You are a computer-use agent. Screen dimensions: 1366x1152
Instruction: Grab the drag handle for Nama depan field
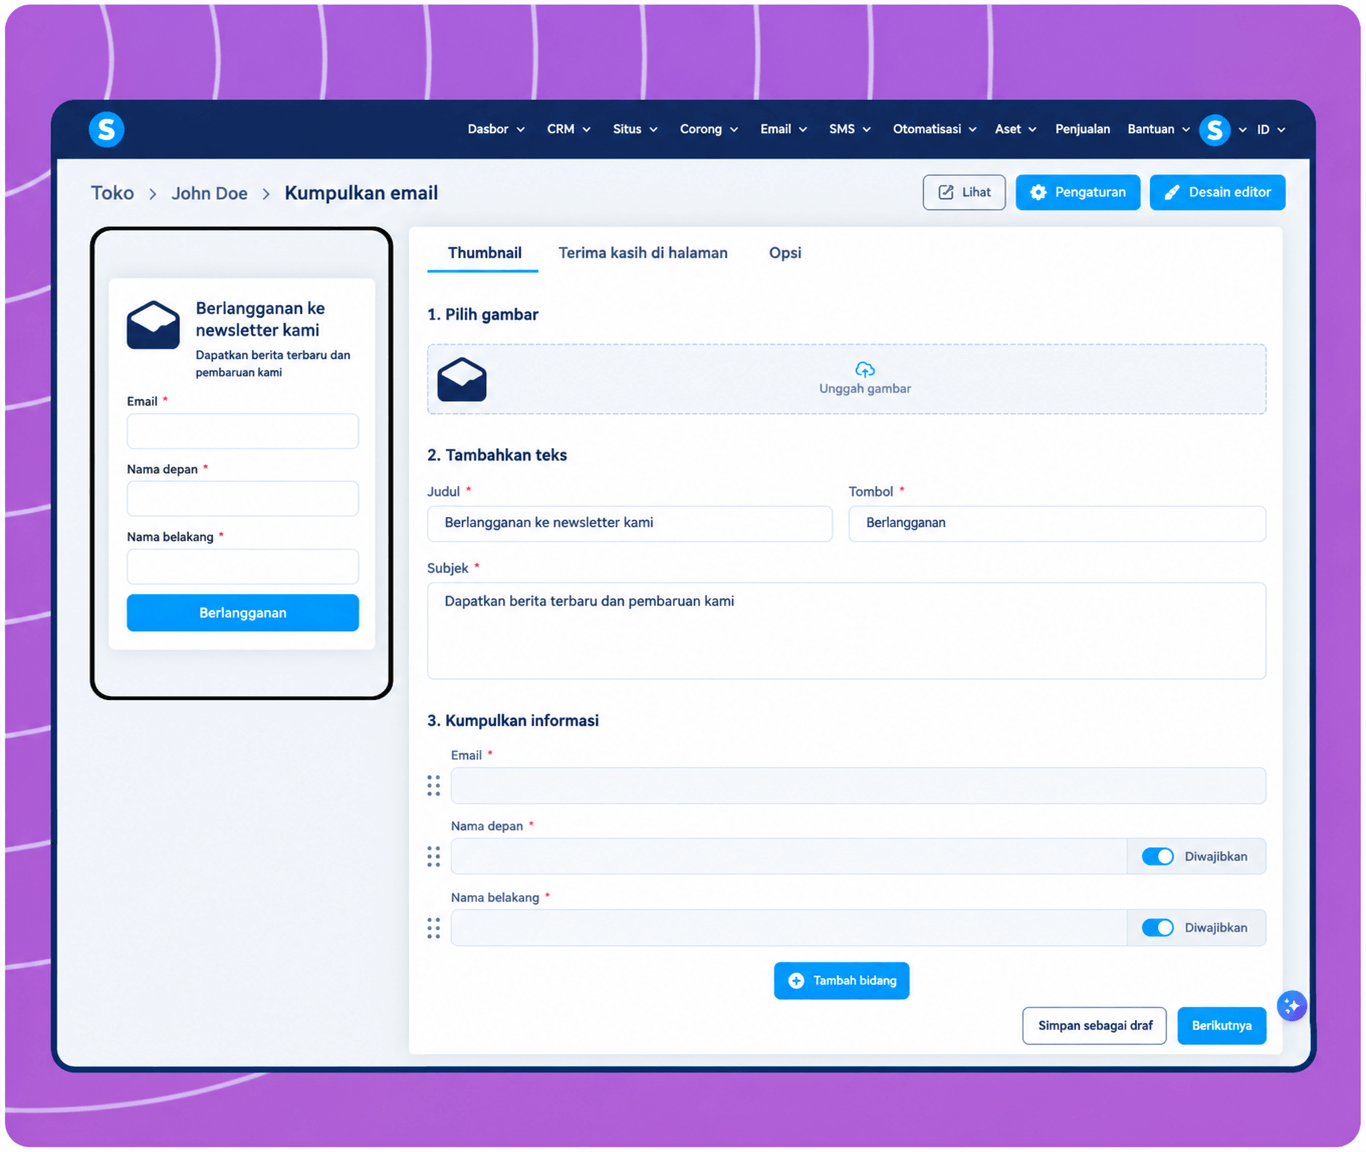click(x=433, y=857)
